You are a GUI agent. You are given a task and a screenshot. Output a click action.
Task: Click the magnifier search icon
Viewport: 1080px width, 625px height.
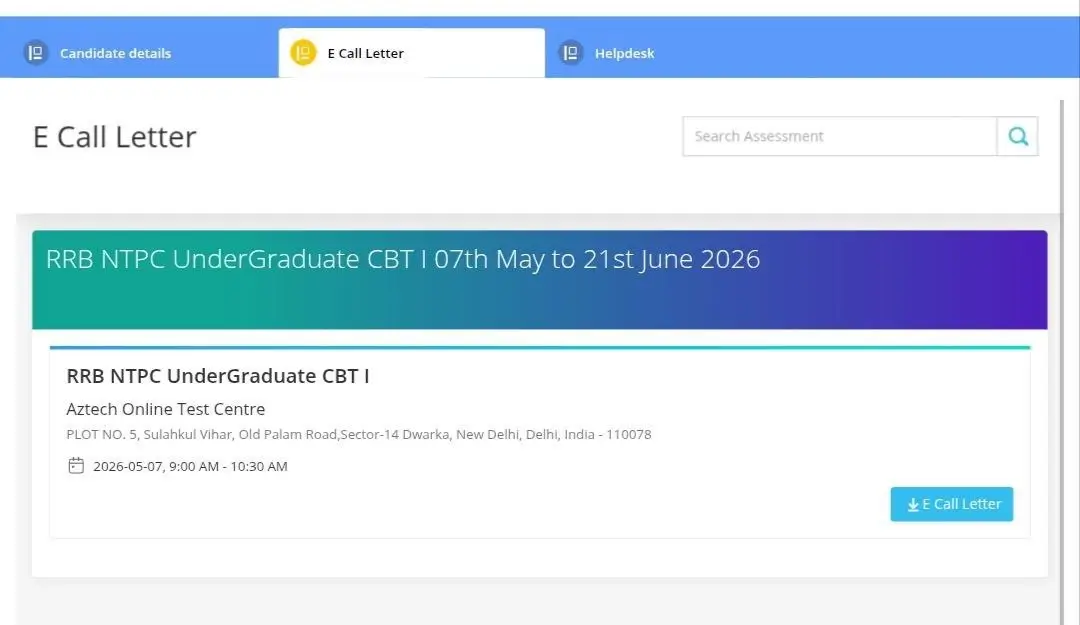click(x=1017, y=136)
